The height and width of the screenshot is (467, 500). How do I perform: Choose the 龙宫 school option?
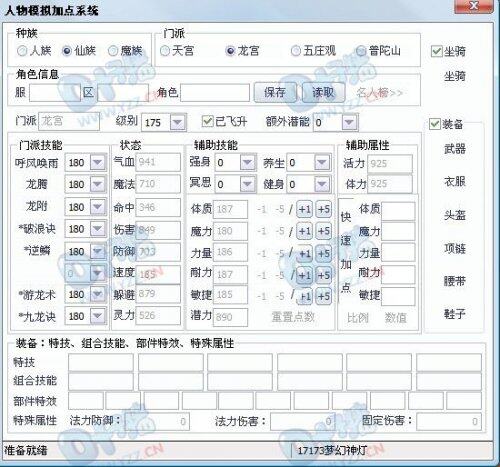pyautogui.click(x=230, y=51)
